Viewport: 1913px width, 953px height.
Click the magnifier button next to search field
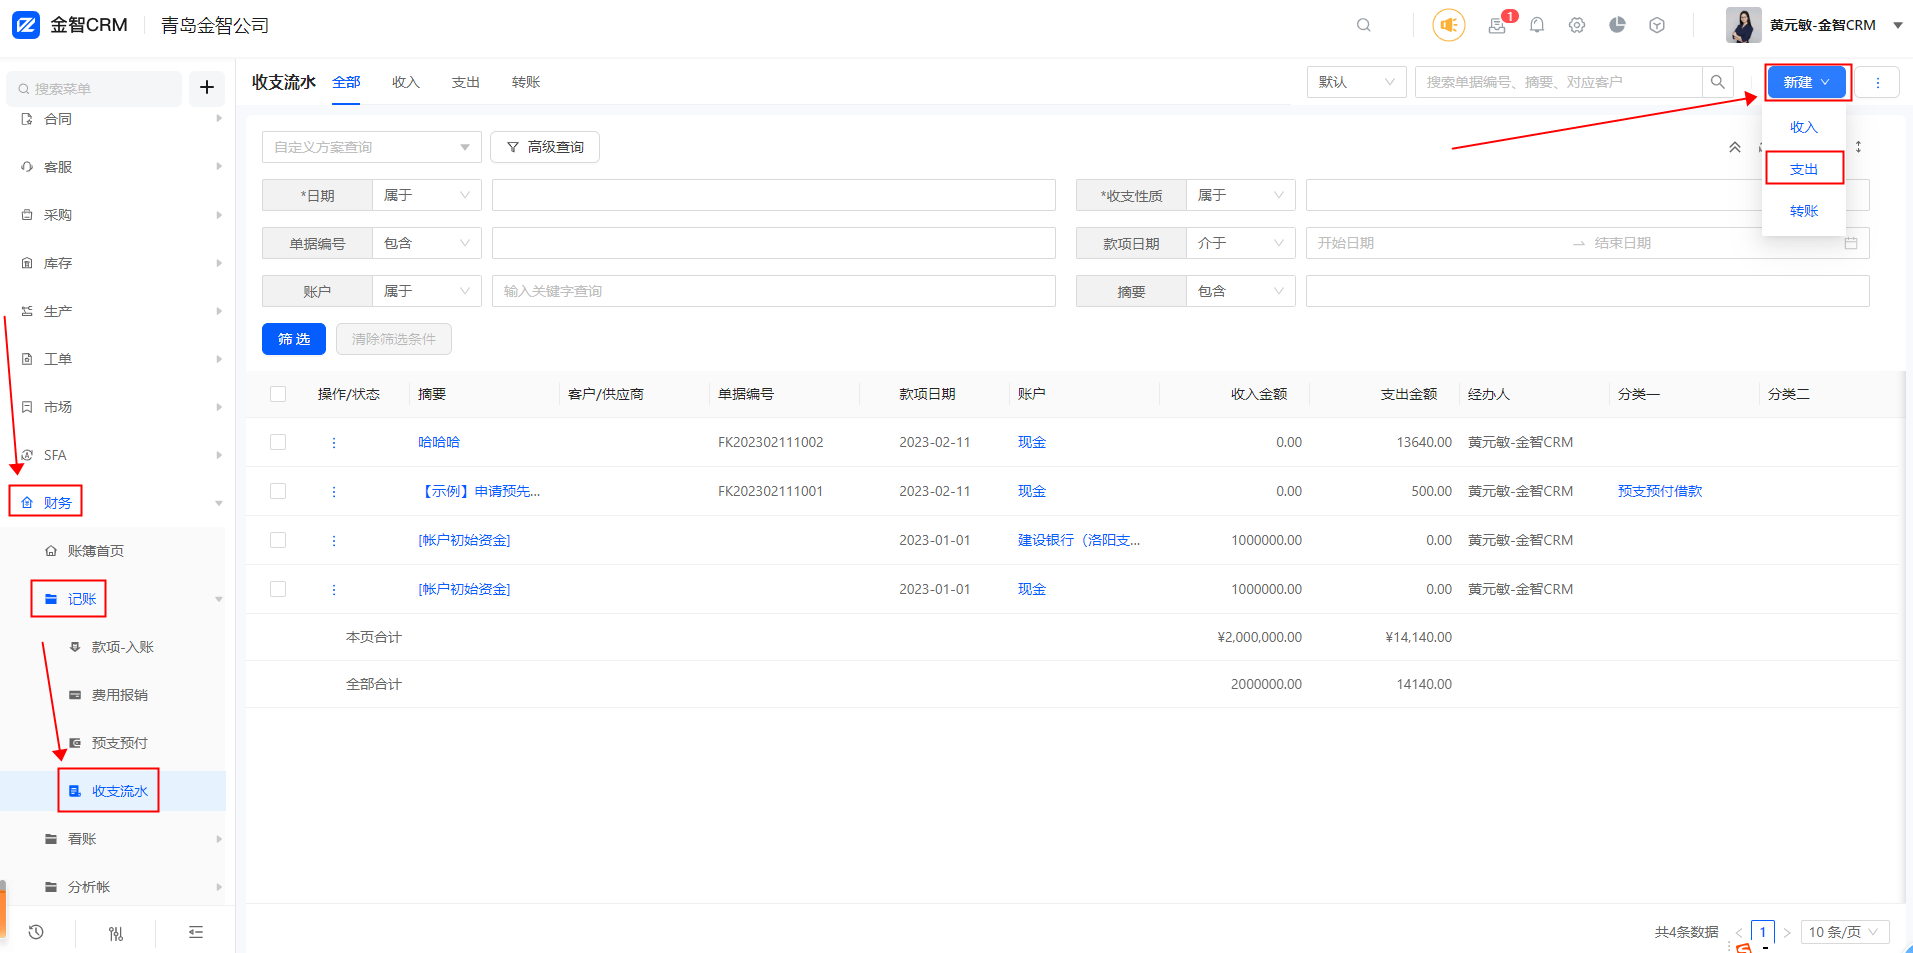tap(1717, 82)
